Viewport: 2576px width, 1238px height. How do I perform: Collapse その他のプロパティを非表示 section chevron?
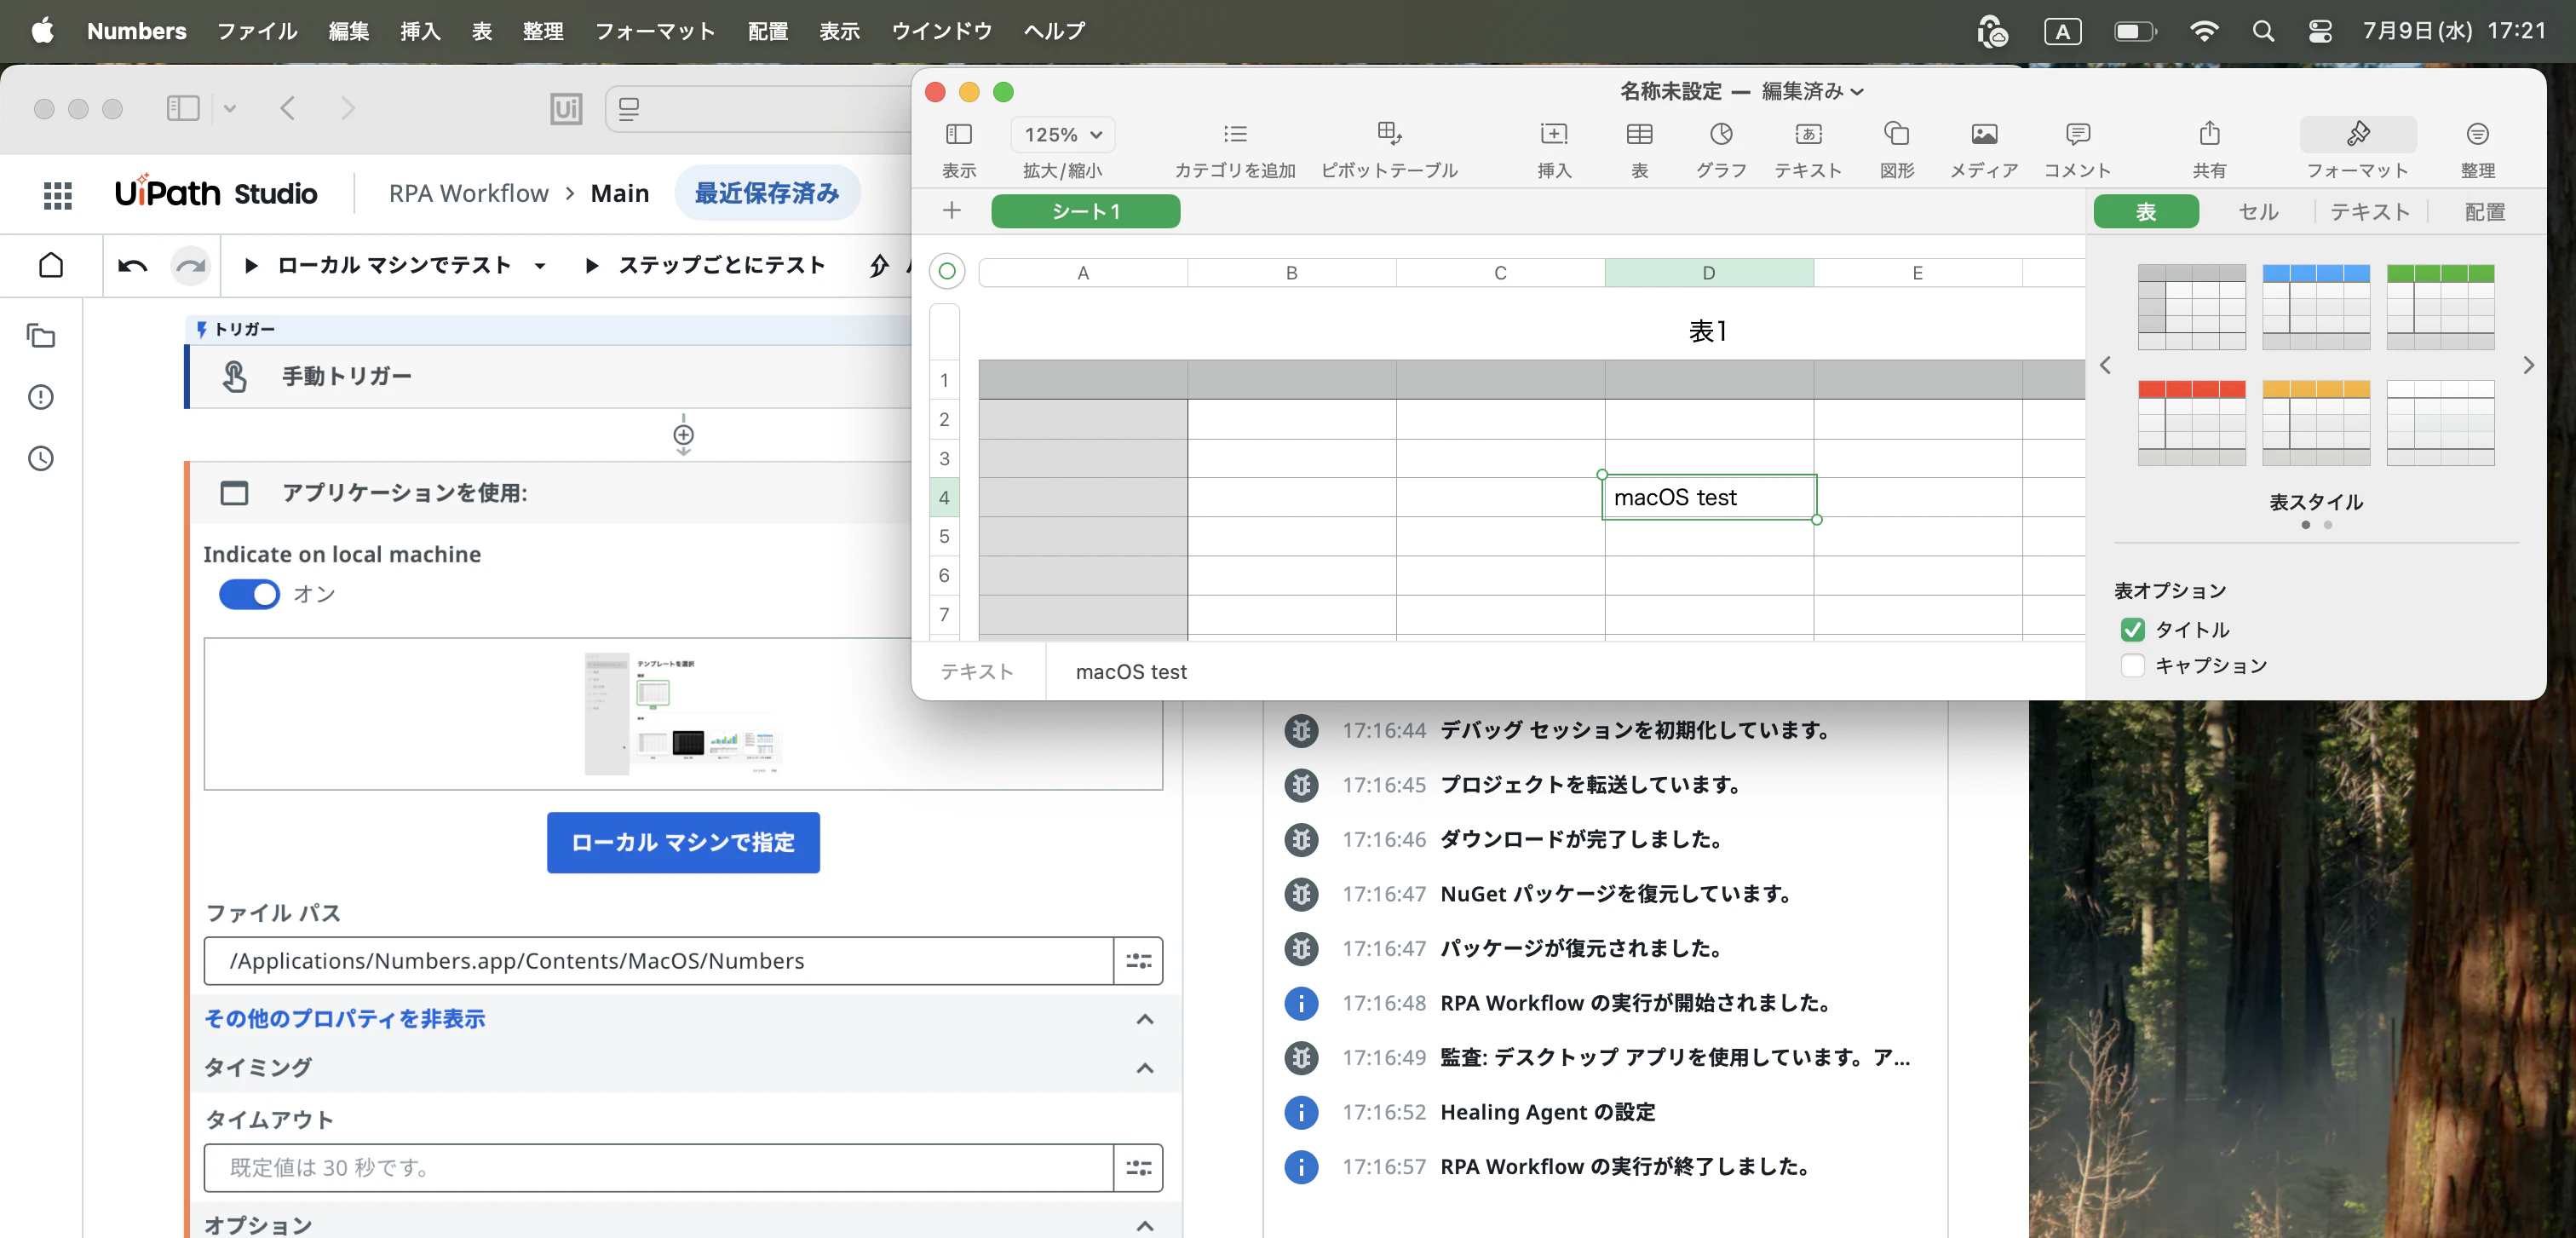(x=1145, y=1019)
